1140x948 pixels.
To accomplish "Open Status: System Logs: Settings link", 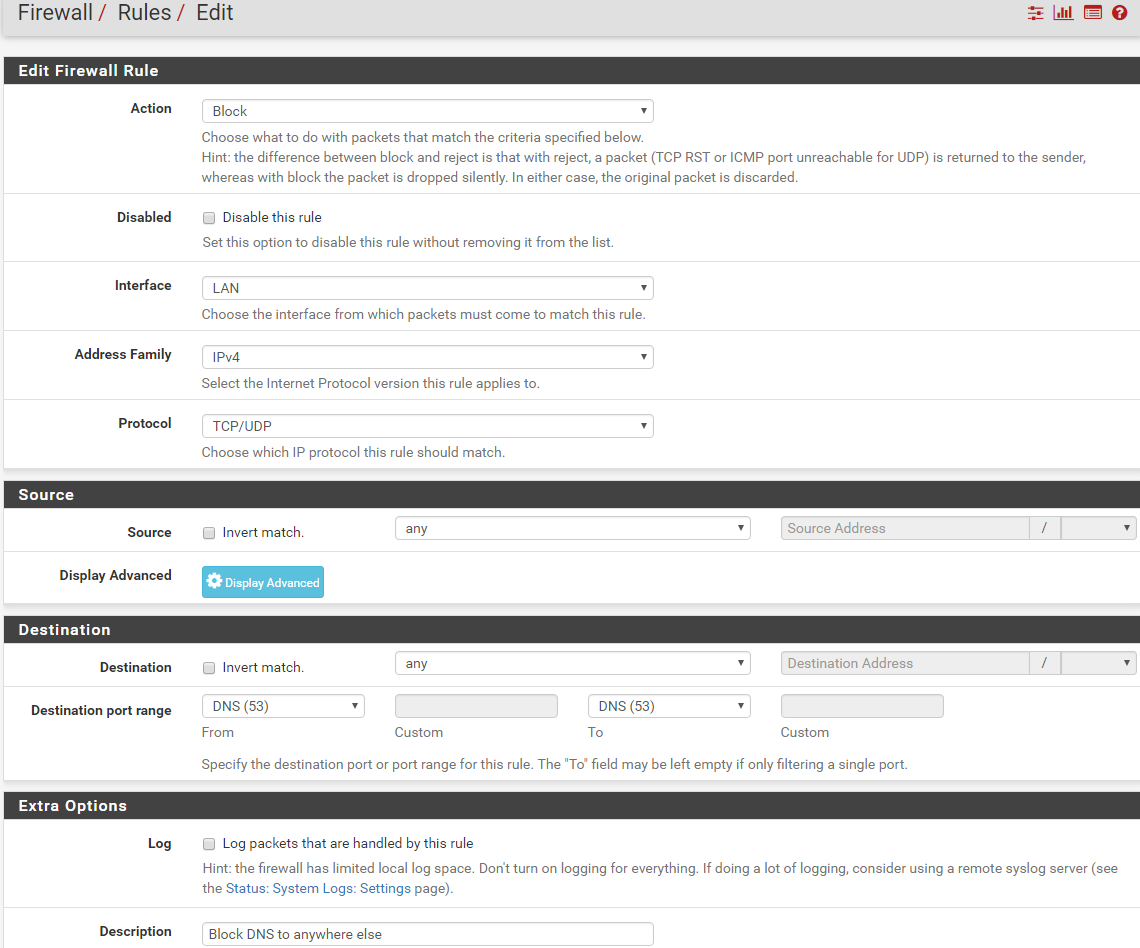I will [318, 888].
